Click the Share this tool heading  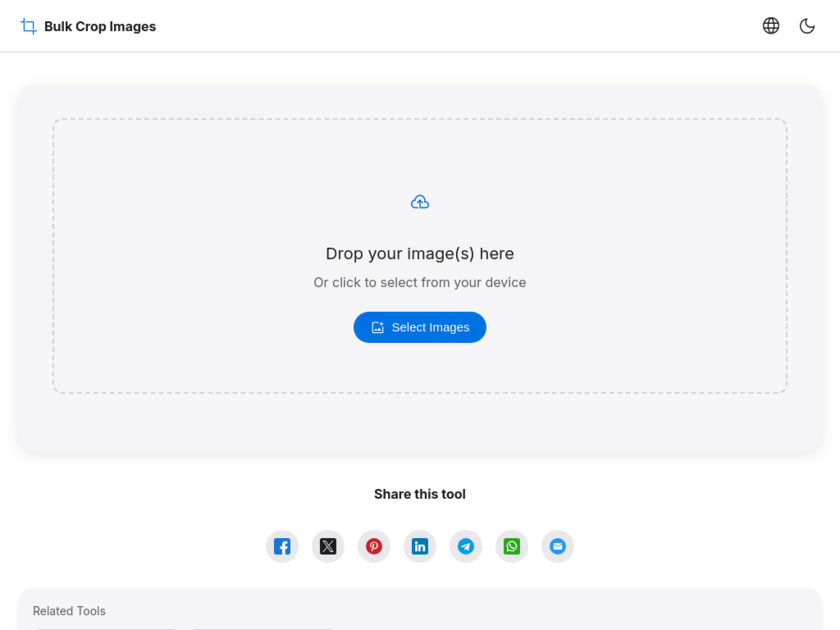[x=420, y=494]
